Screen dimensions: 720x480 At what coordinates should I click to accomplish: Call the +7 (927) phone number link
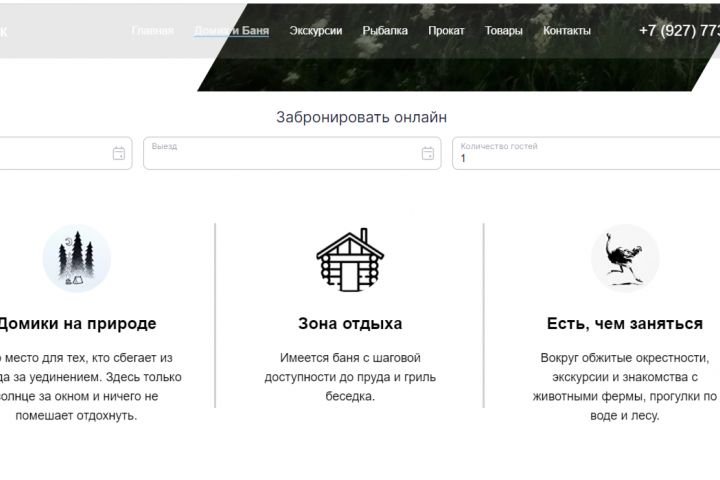coord(680,30)
